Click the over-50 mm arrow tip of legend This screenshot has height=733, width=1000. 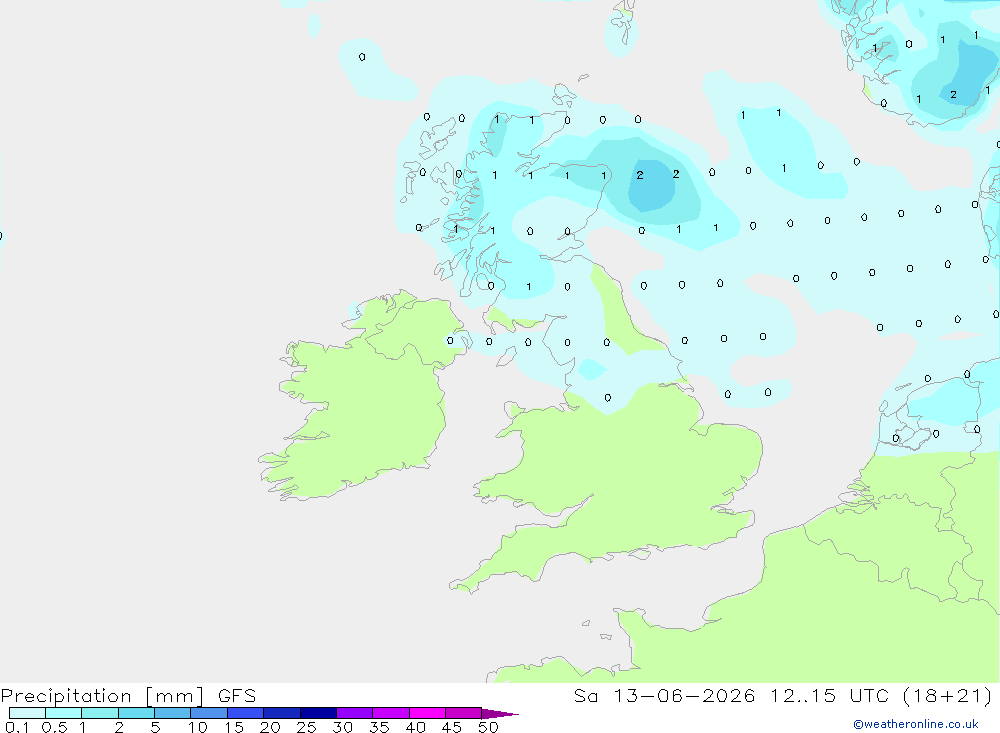point(500,714)
